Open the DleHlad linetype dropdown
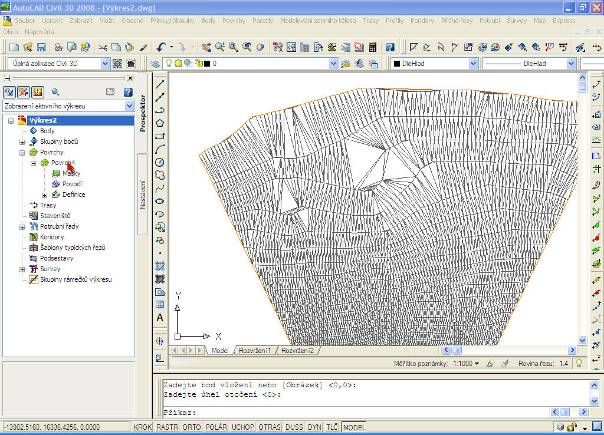This screenshot has height=435, width=604. tap(571, 64)
